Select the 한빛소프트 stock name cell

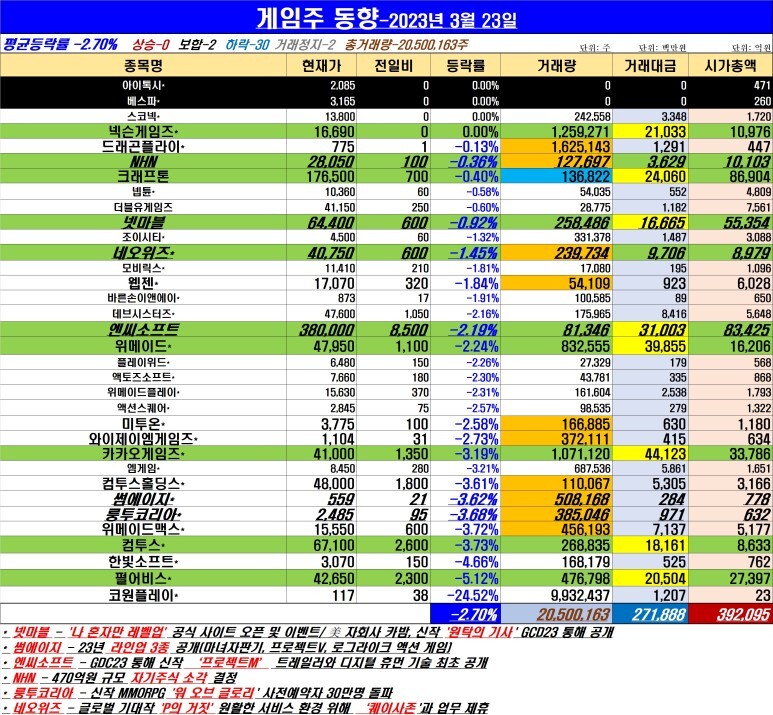[x=143, y=561]
